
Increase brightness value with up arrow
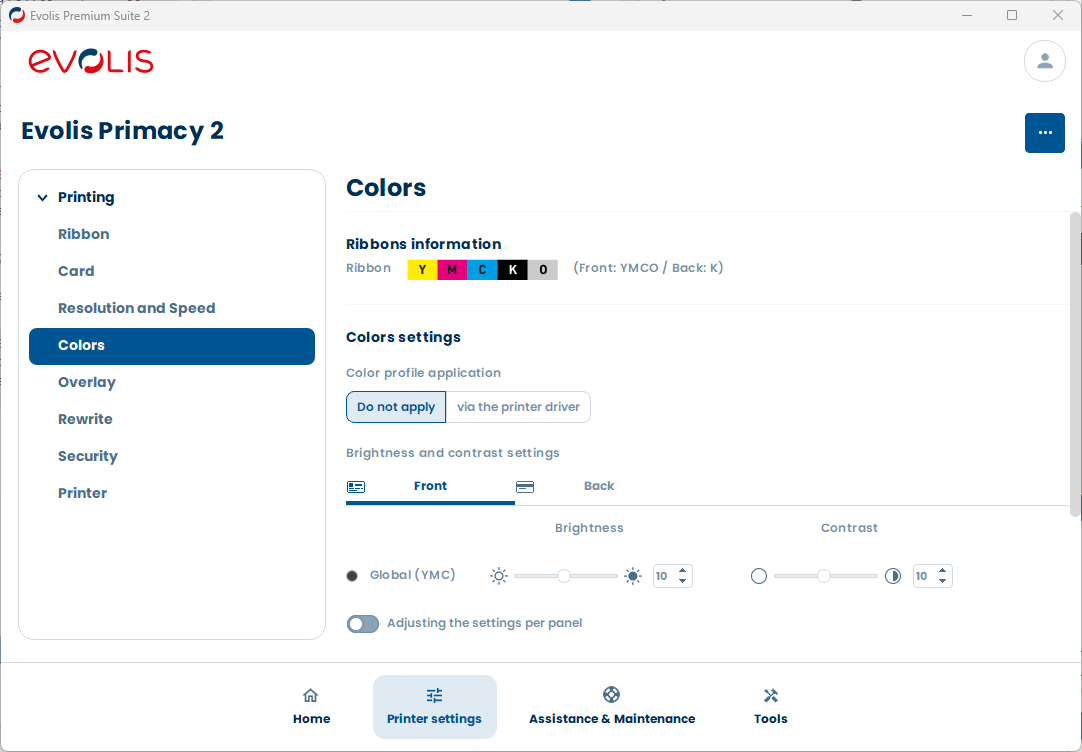click(683, 571)
